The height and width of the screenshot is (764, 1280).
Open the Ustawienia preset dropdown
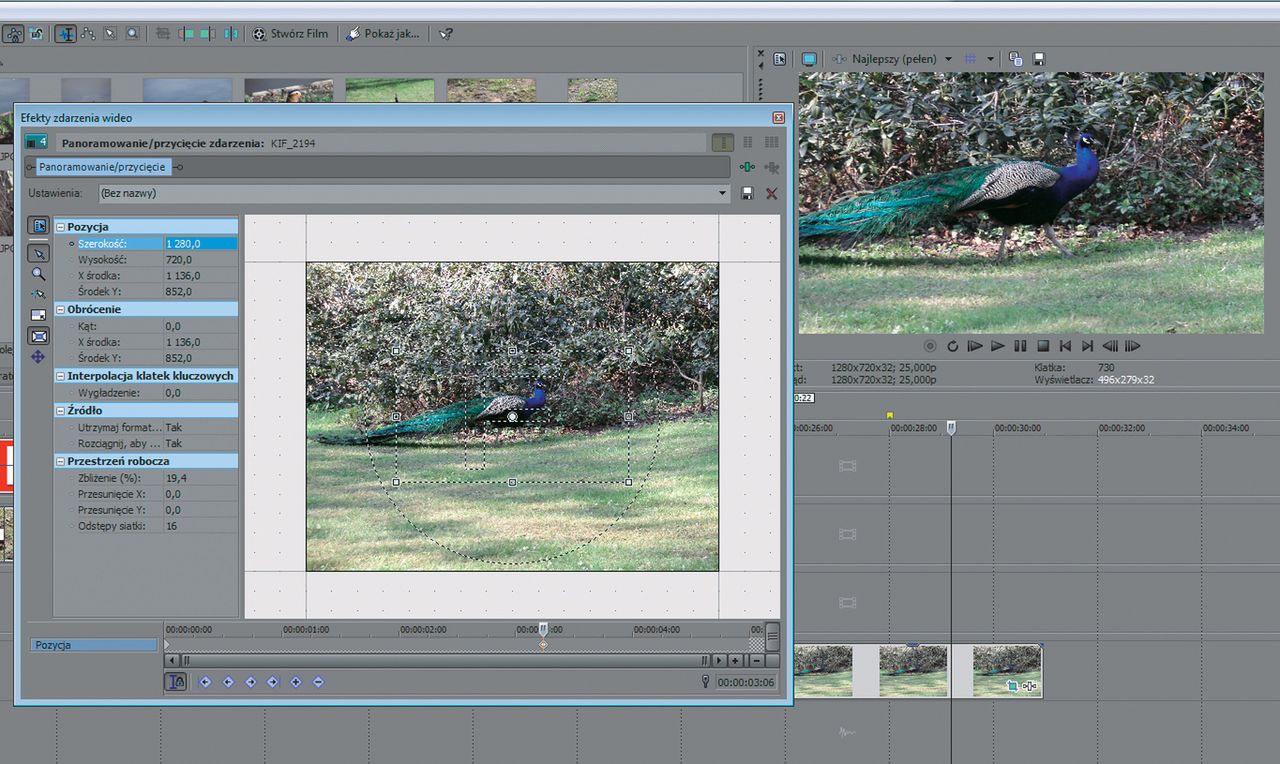point(722,193)
